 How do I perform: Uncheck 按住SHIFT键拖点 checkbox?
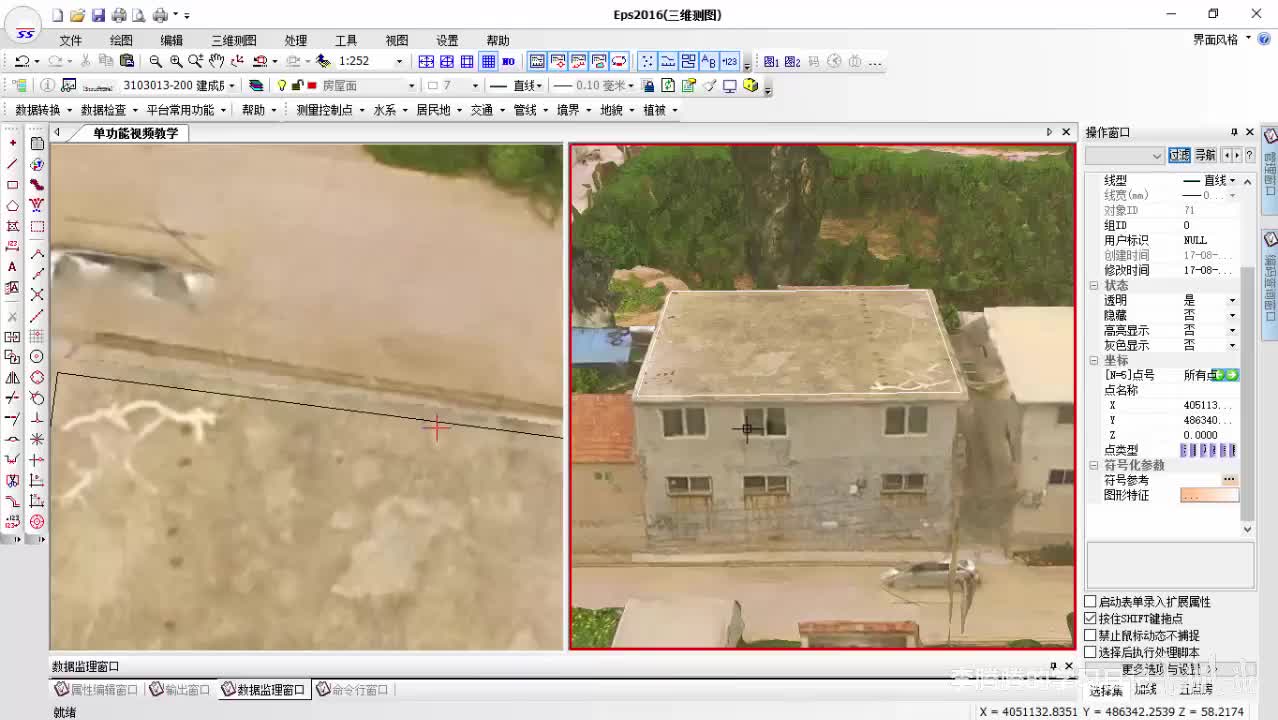point(1090,618)
